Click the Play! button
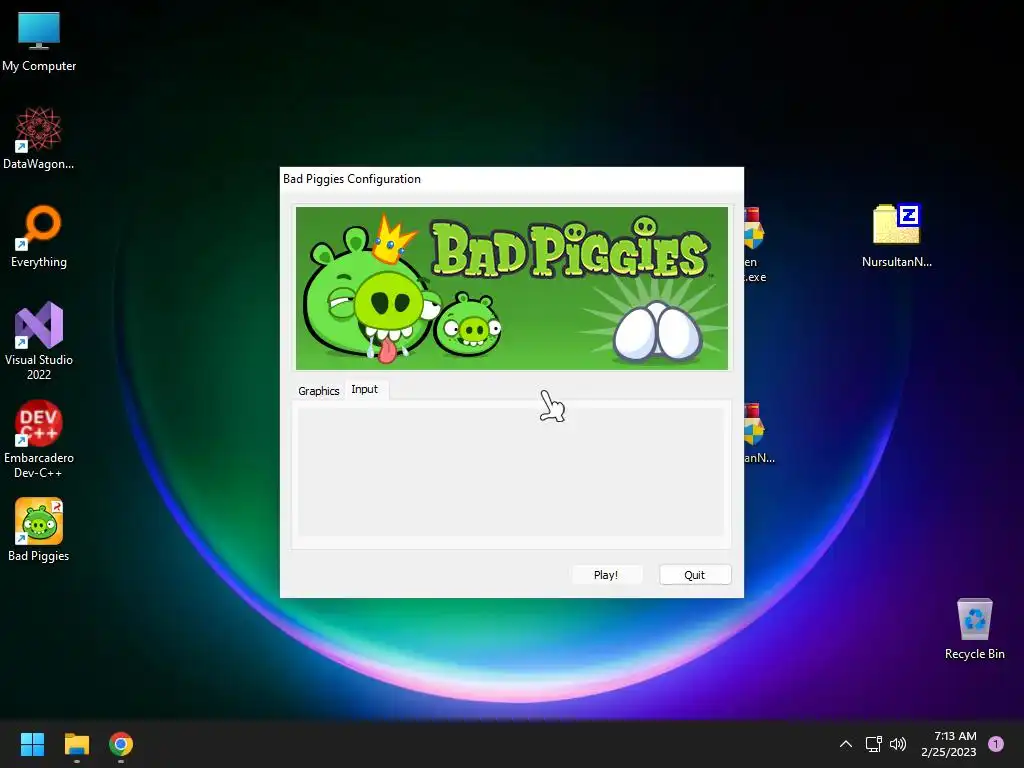The height and width of the screenshot is (768, 1024). click(x=606, y=575)
